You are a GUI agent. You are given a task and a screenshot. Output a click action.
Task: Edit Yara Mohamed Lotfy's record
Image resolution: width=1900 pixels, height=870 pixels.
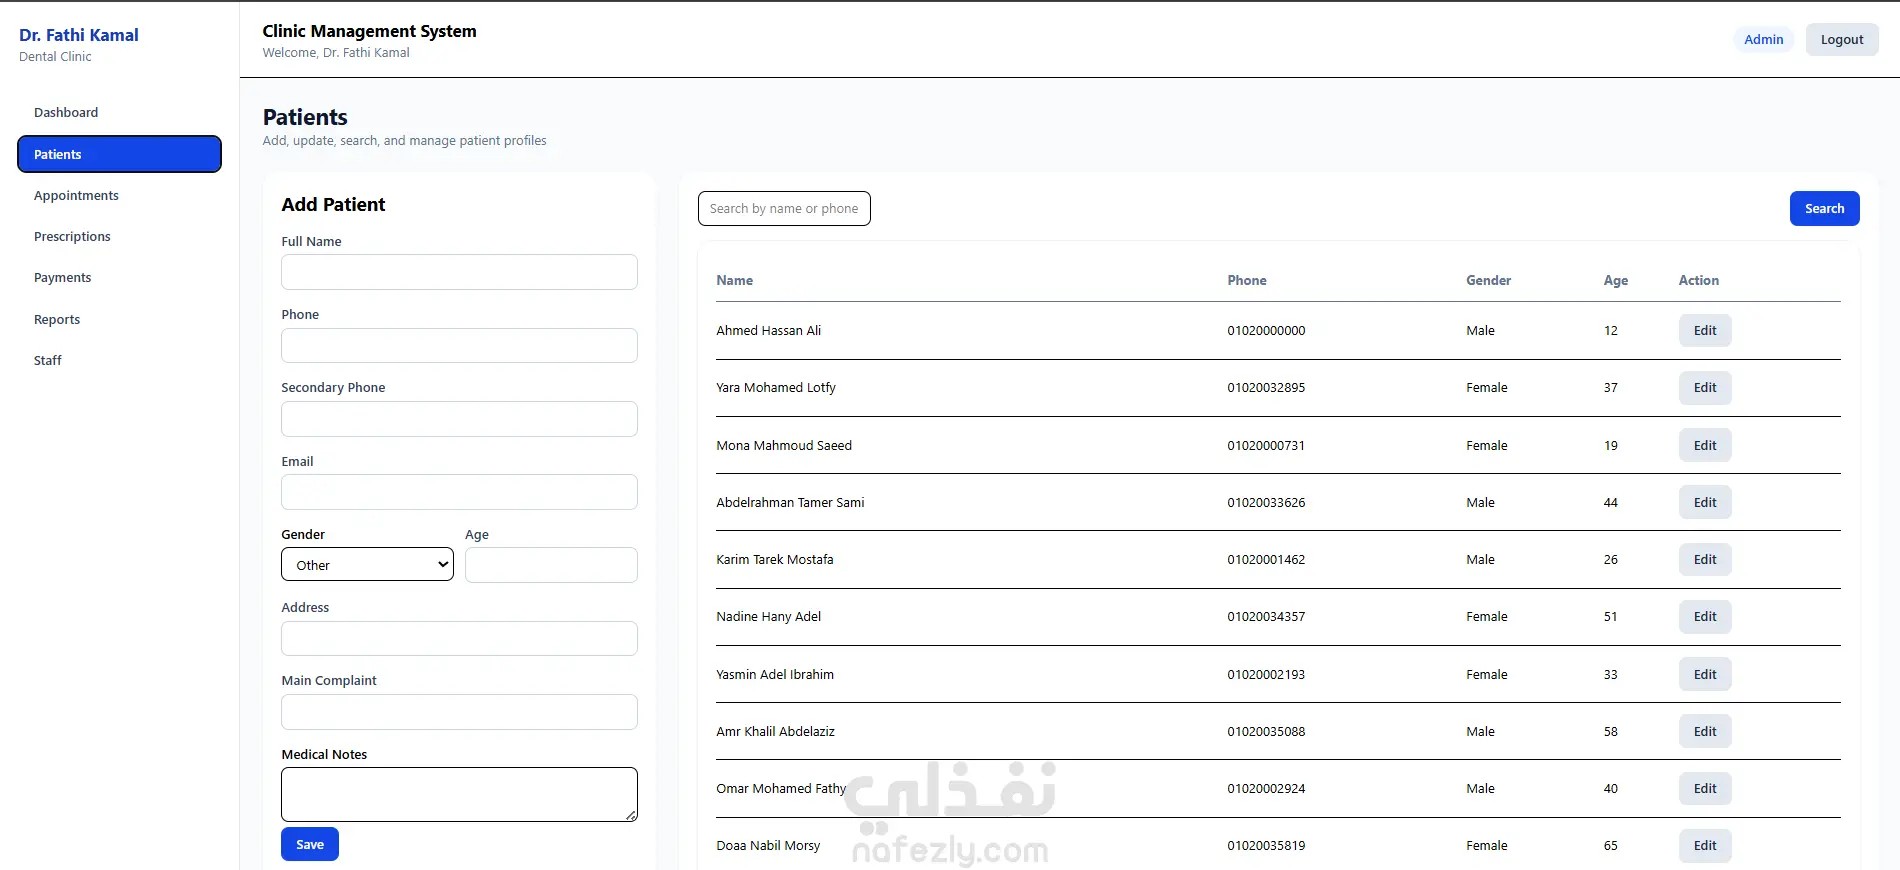tap(1705, 388)
